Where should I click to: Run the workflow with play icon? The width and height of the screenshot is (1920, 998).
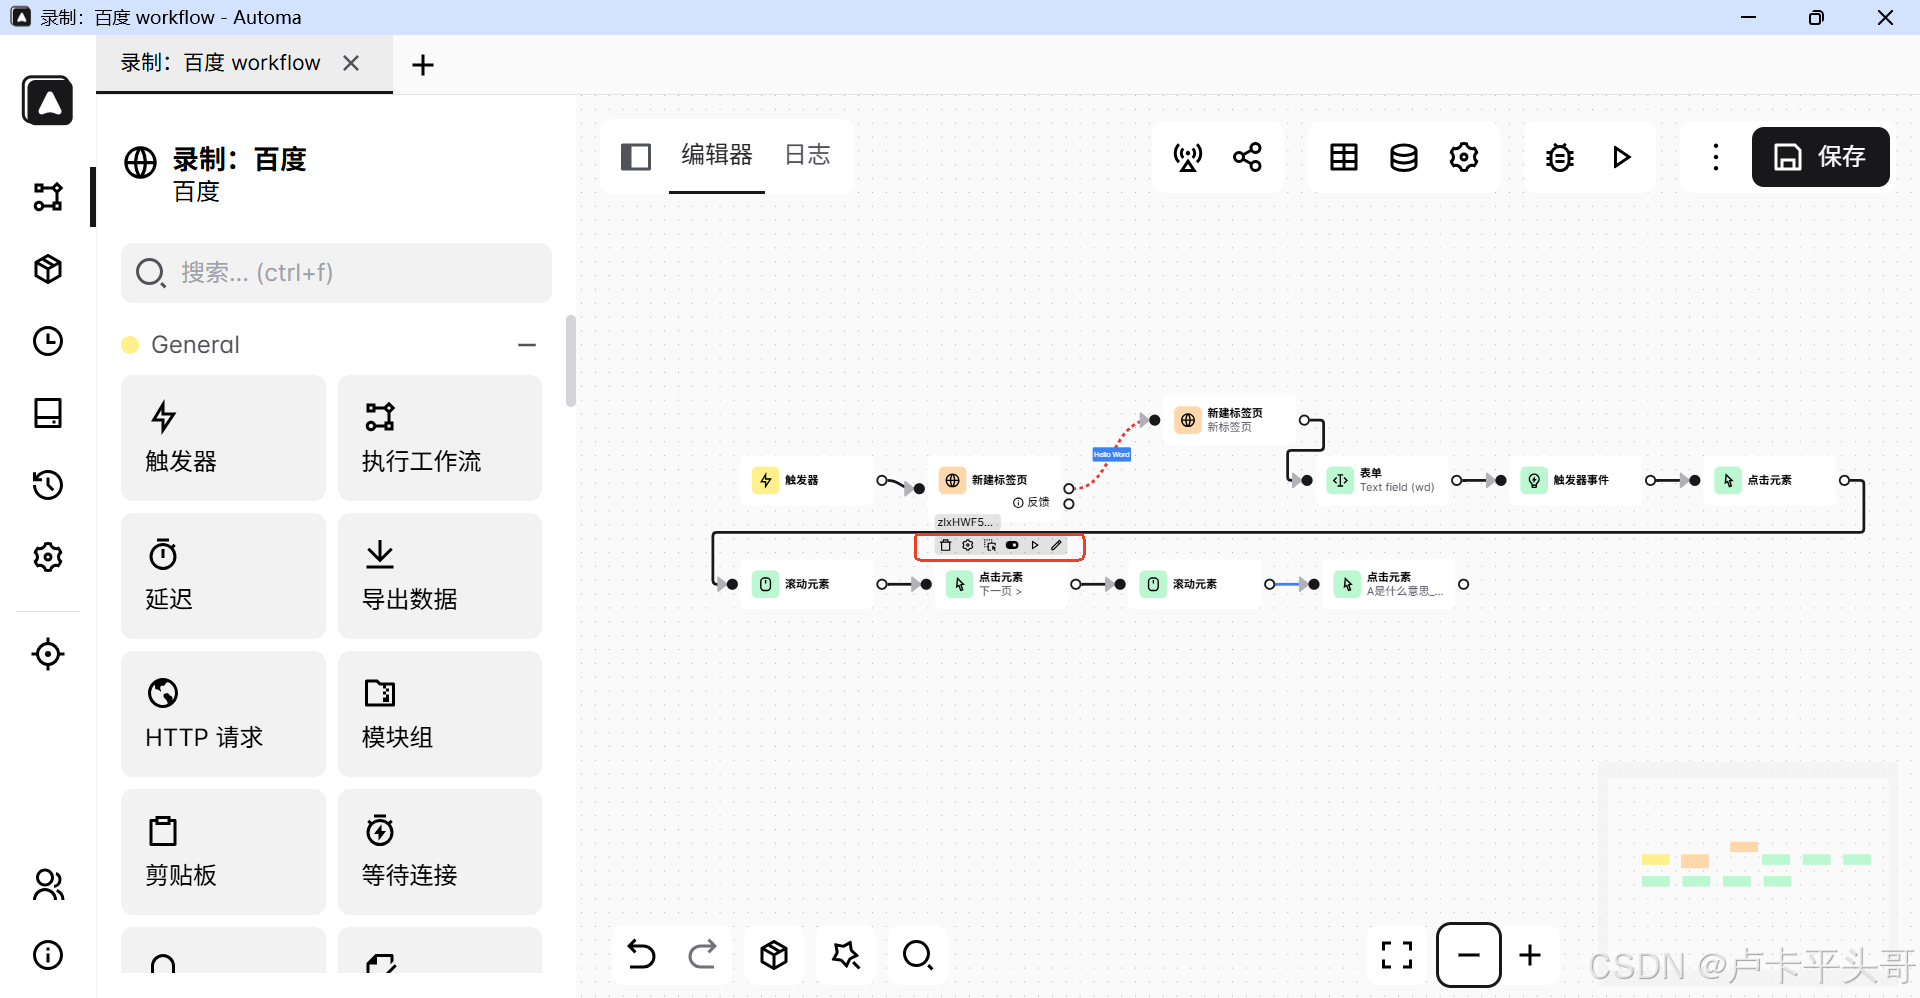pos(1621,157)
